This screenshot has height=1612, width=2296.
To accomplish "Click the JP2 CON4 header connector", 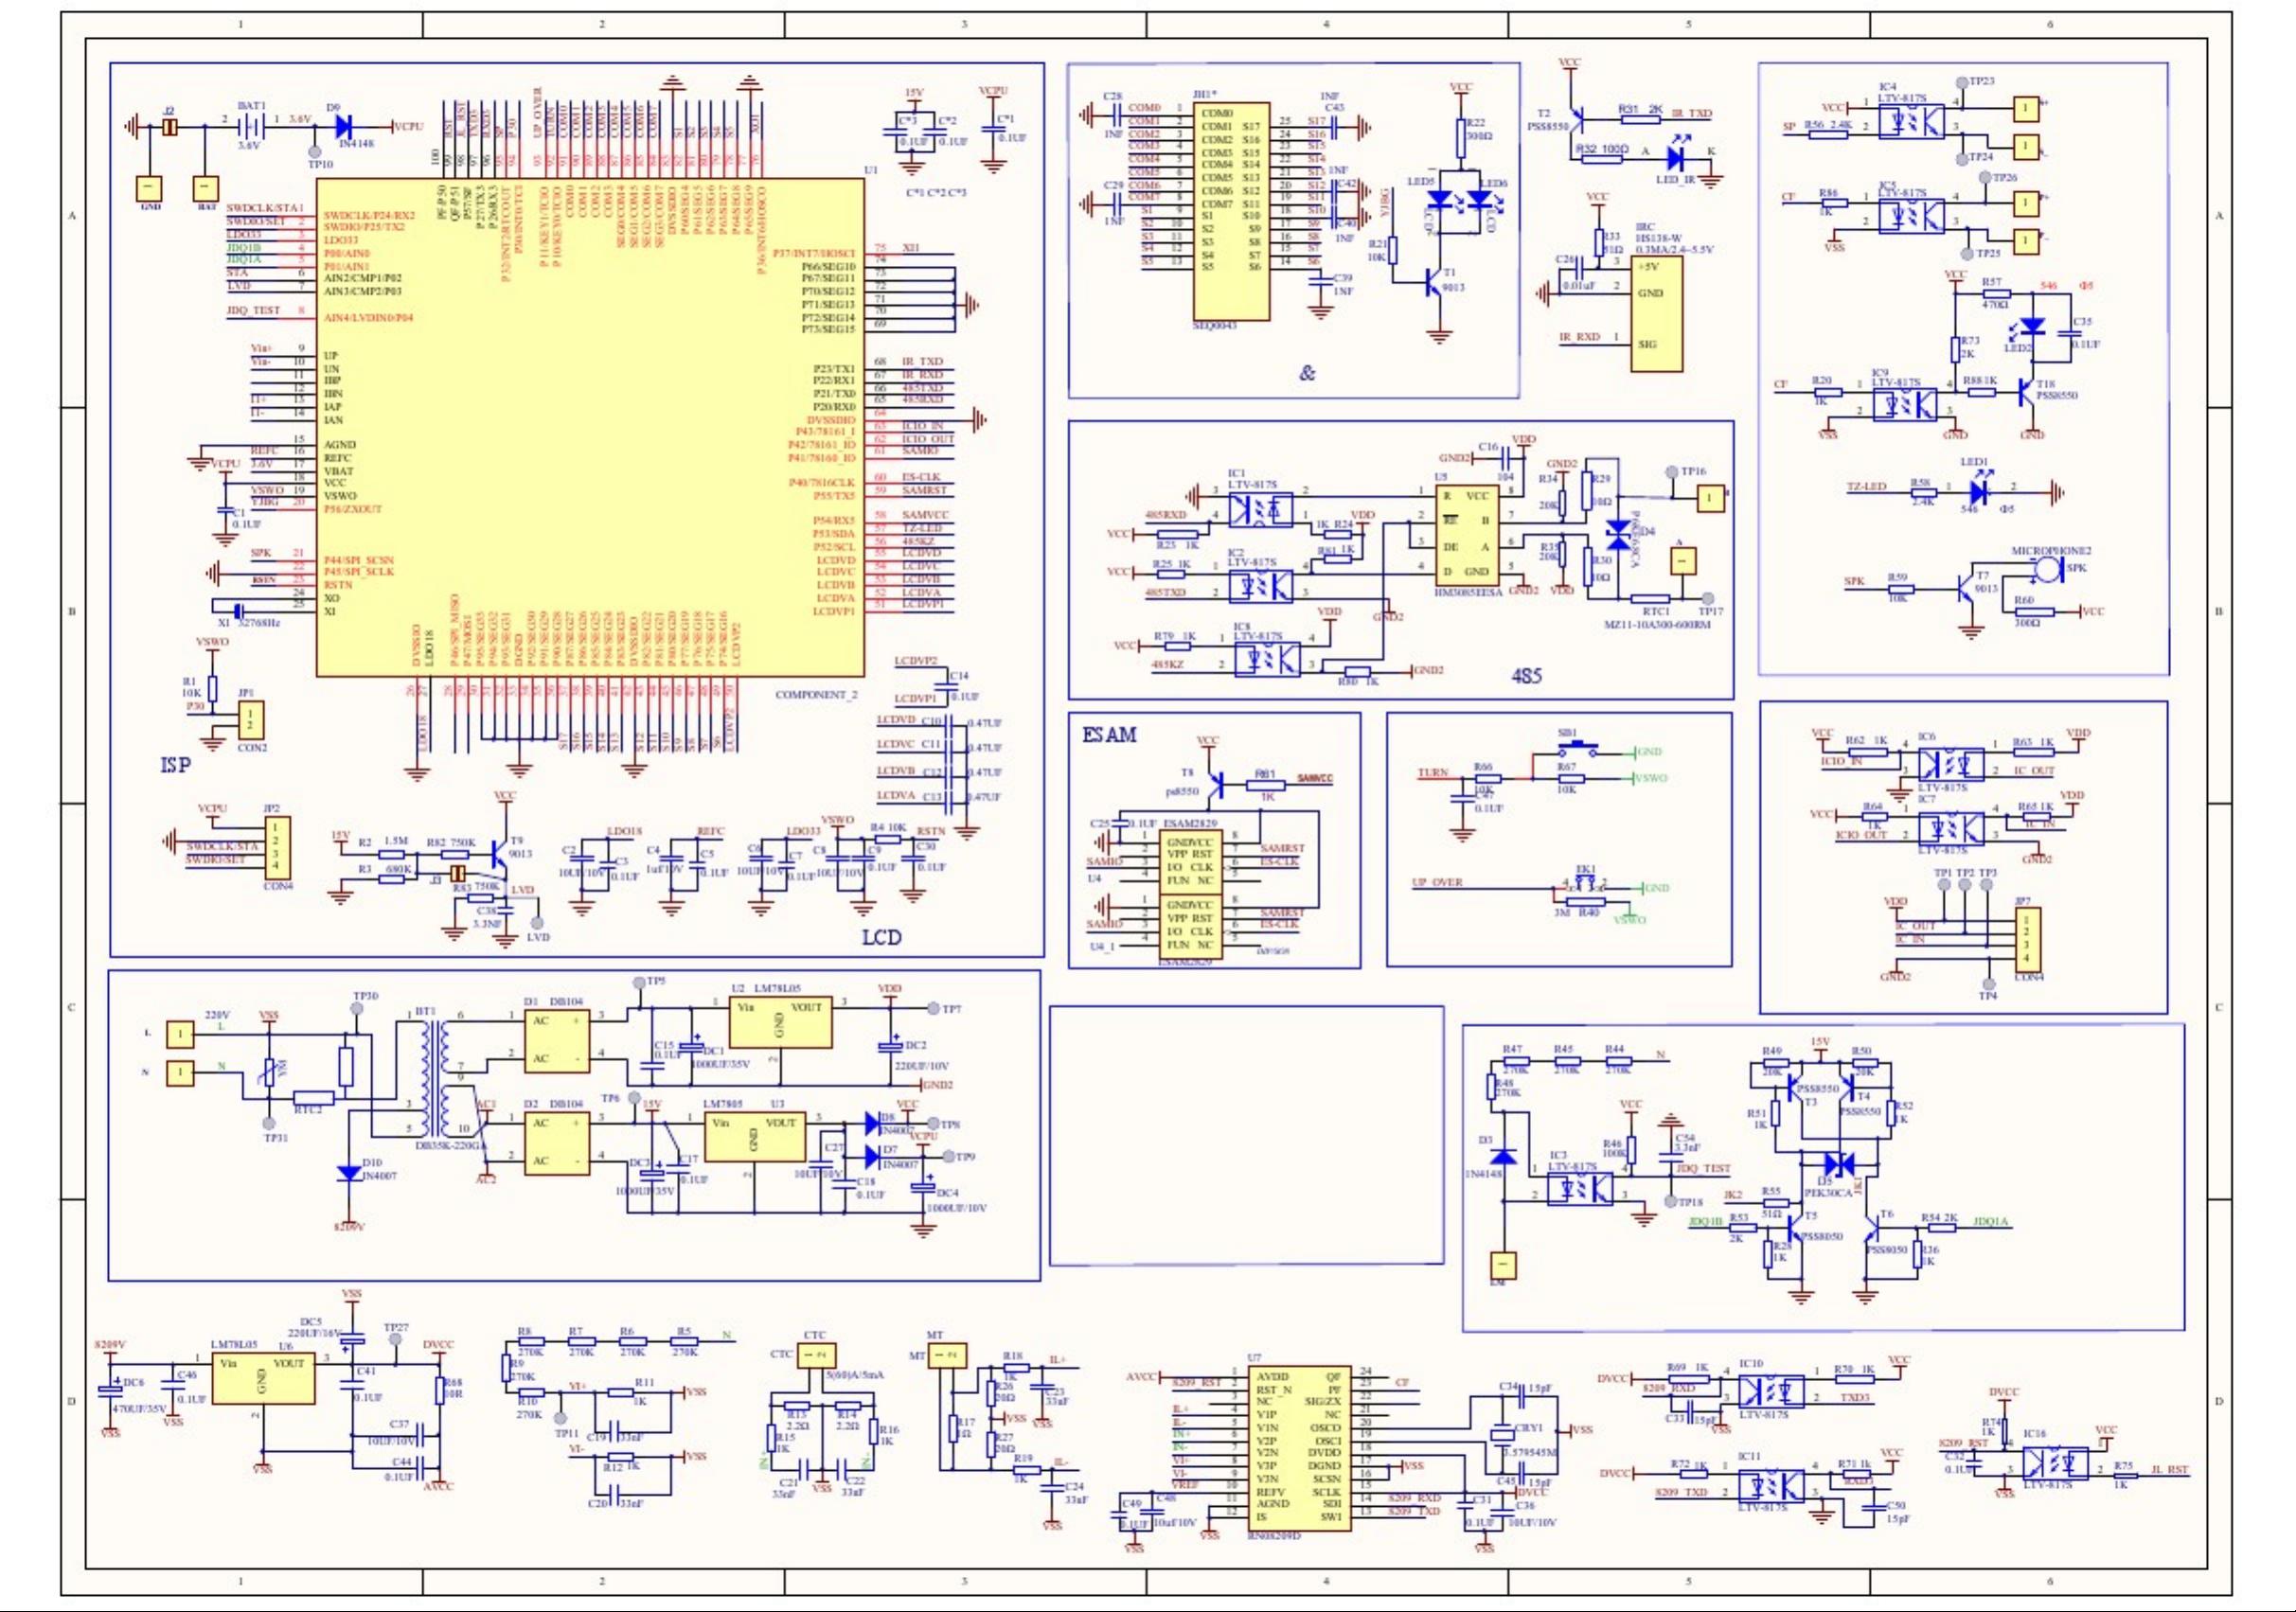I will click(278, 846).
